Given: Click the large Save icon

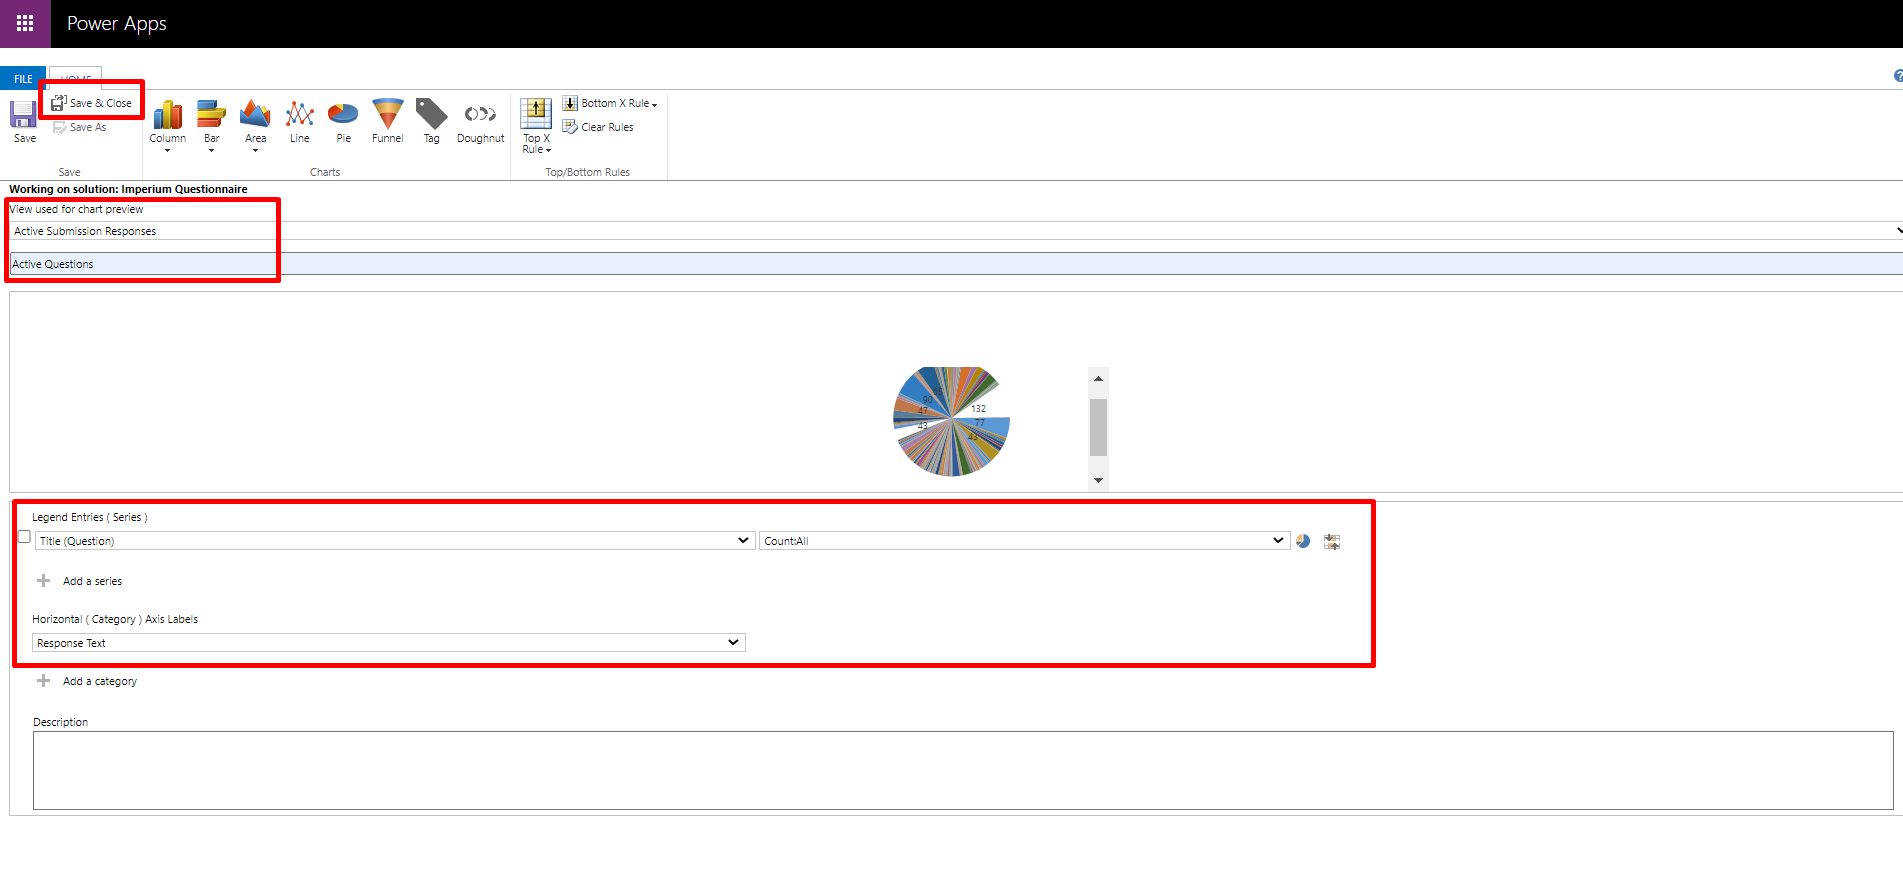Looking at the screenshot, I should 24,114.
